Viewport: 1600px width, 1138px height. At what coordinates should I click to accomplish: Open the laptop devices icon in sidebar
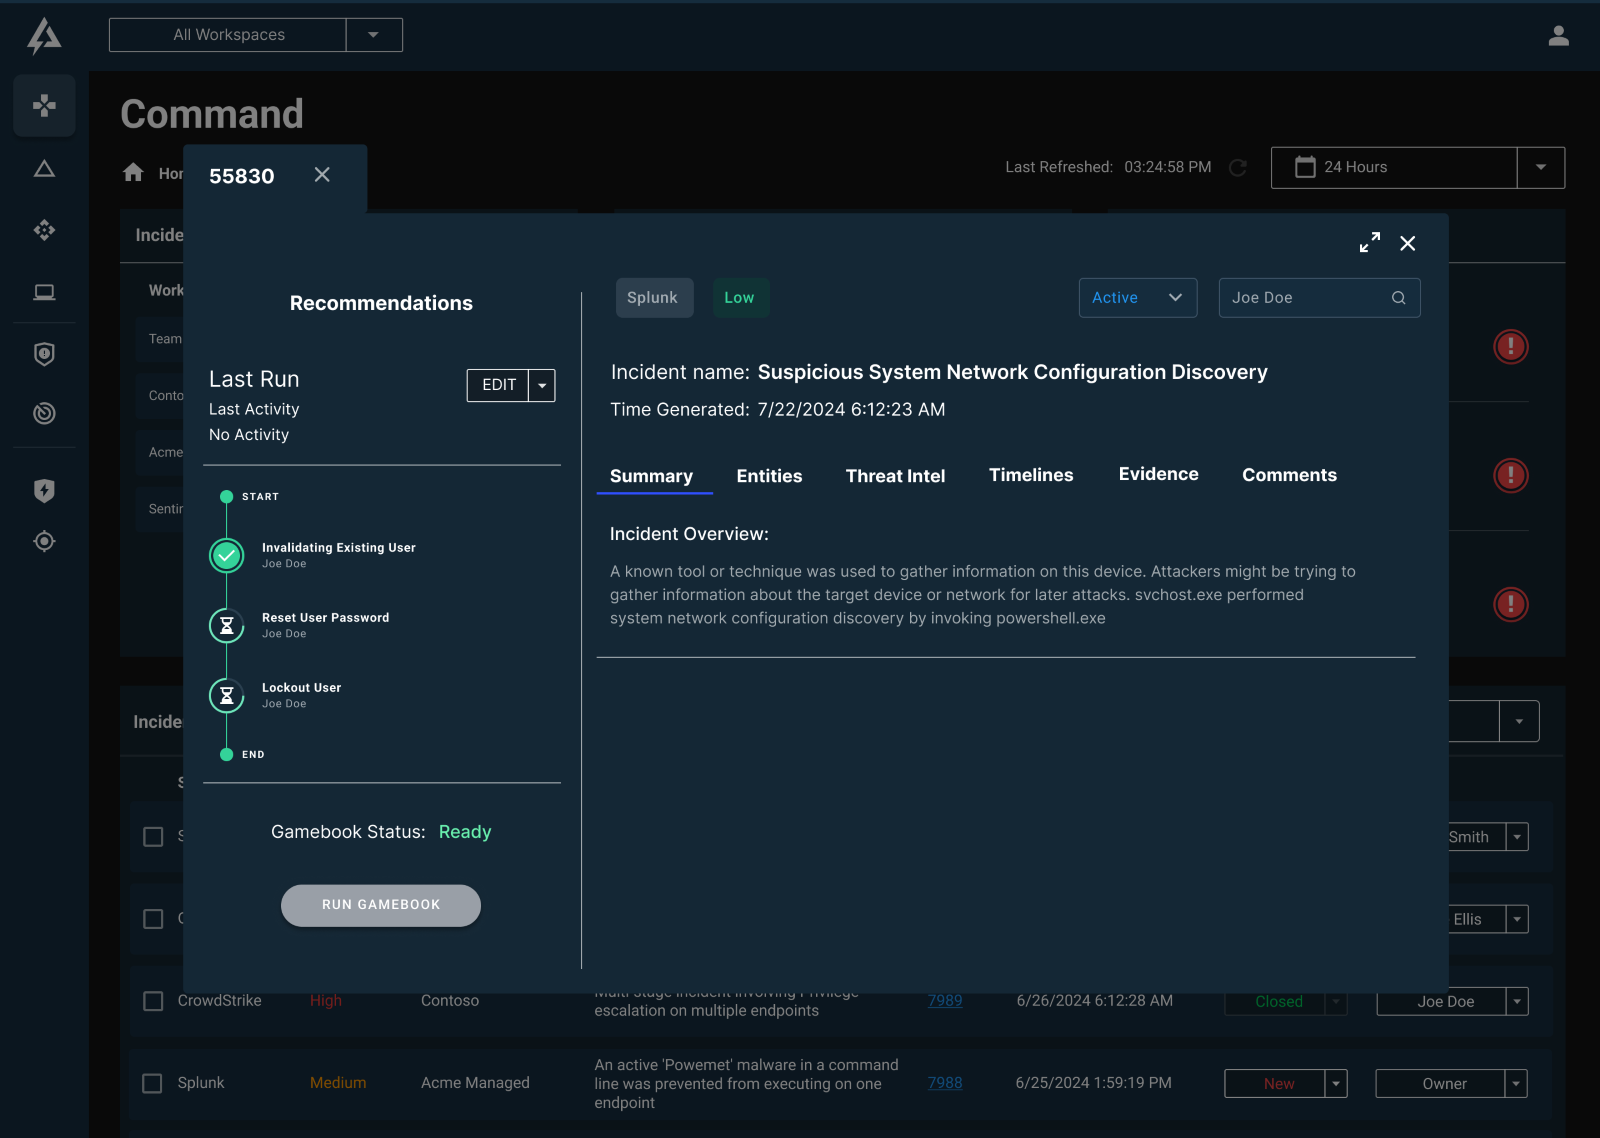point(44,292)
